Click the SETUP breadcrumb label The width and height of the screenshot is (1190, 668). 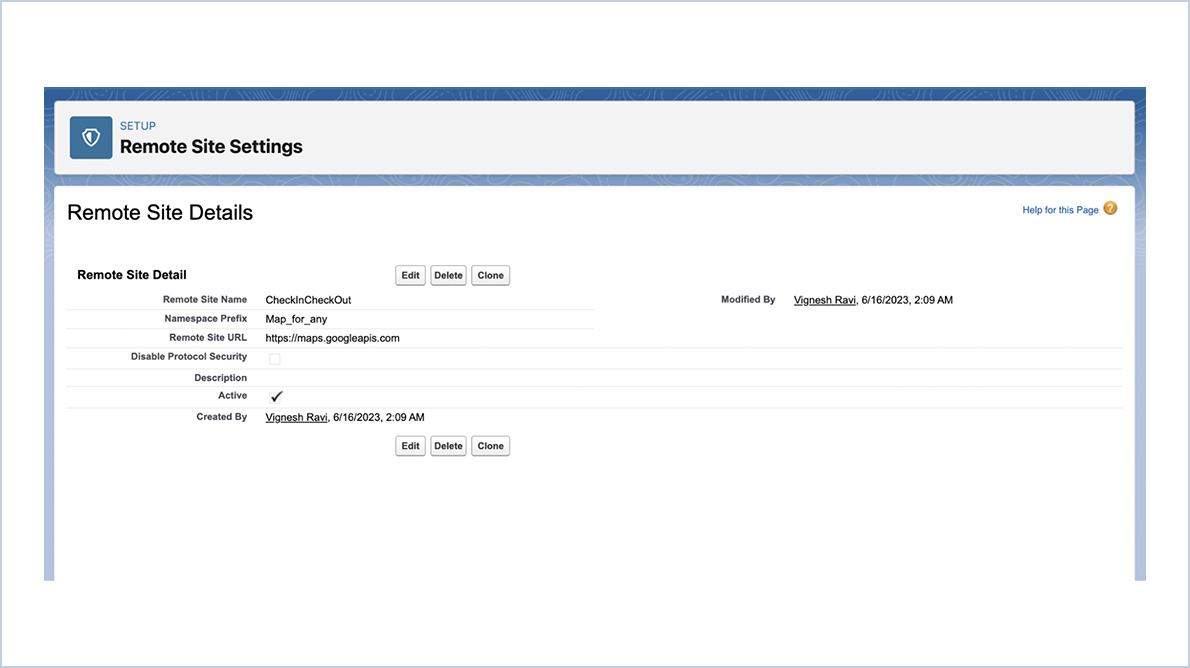coord(138,125)
